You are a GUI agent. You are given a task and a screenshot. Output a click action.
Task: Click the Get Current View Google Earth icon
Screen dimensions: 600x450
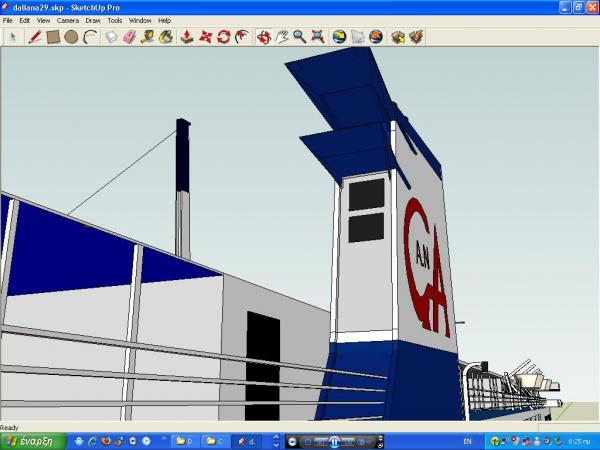click(x=339, y=37)
